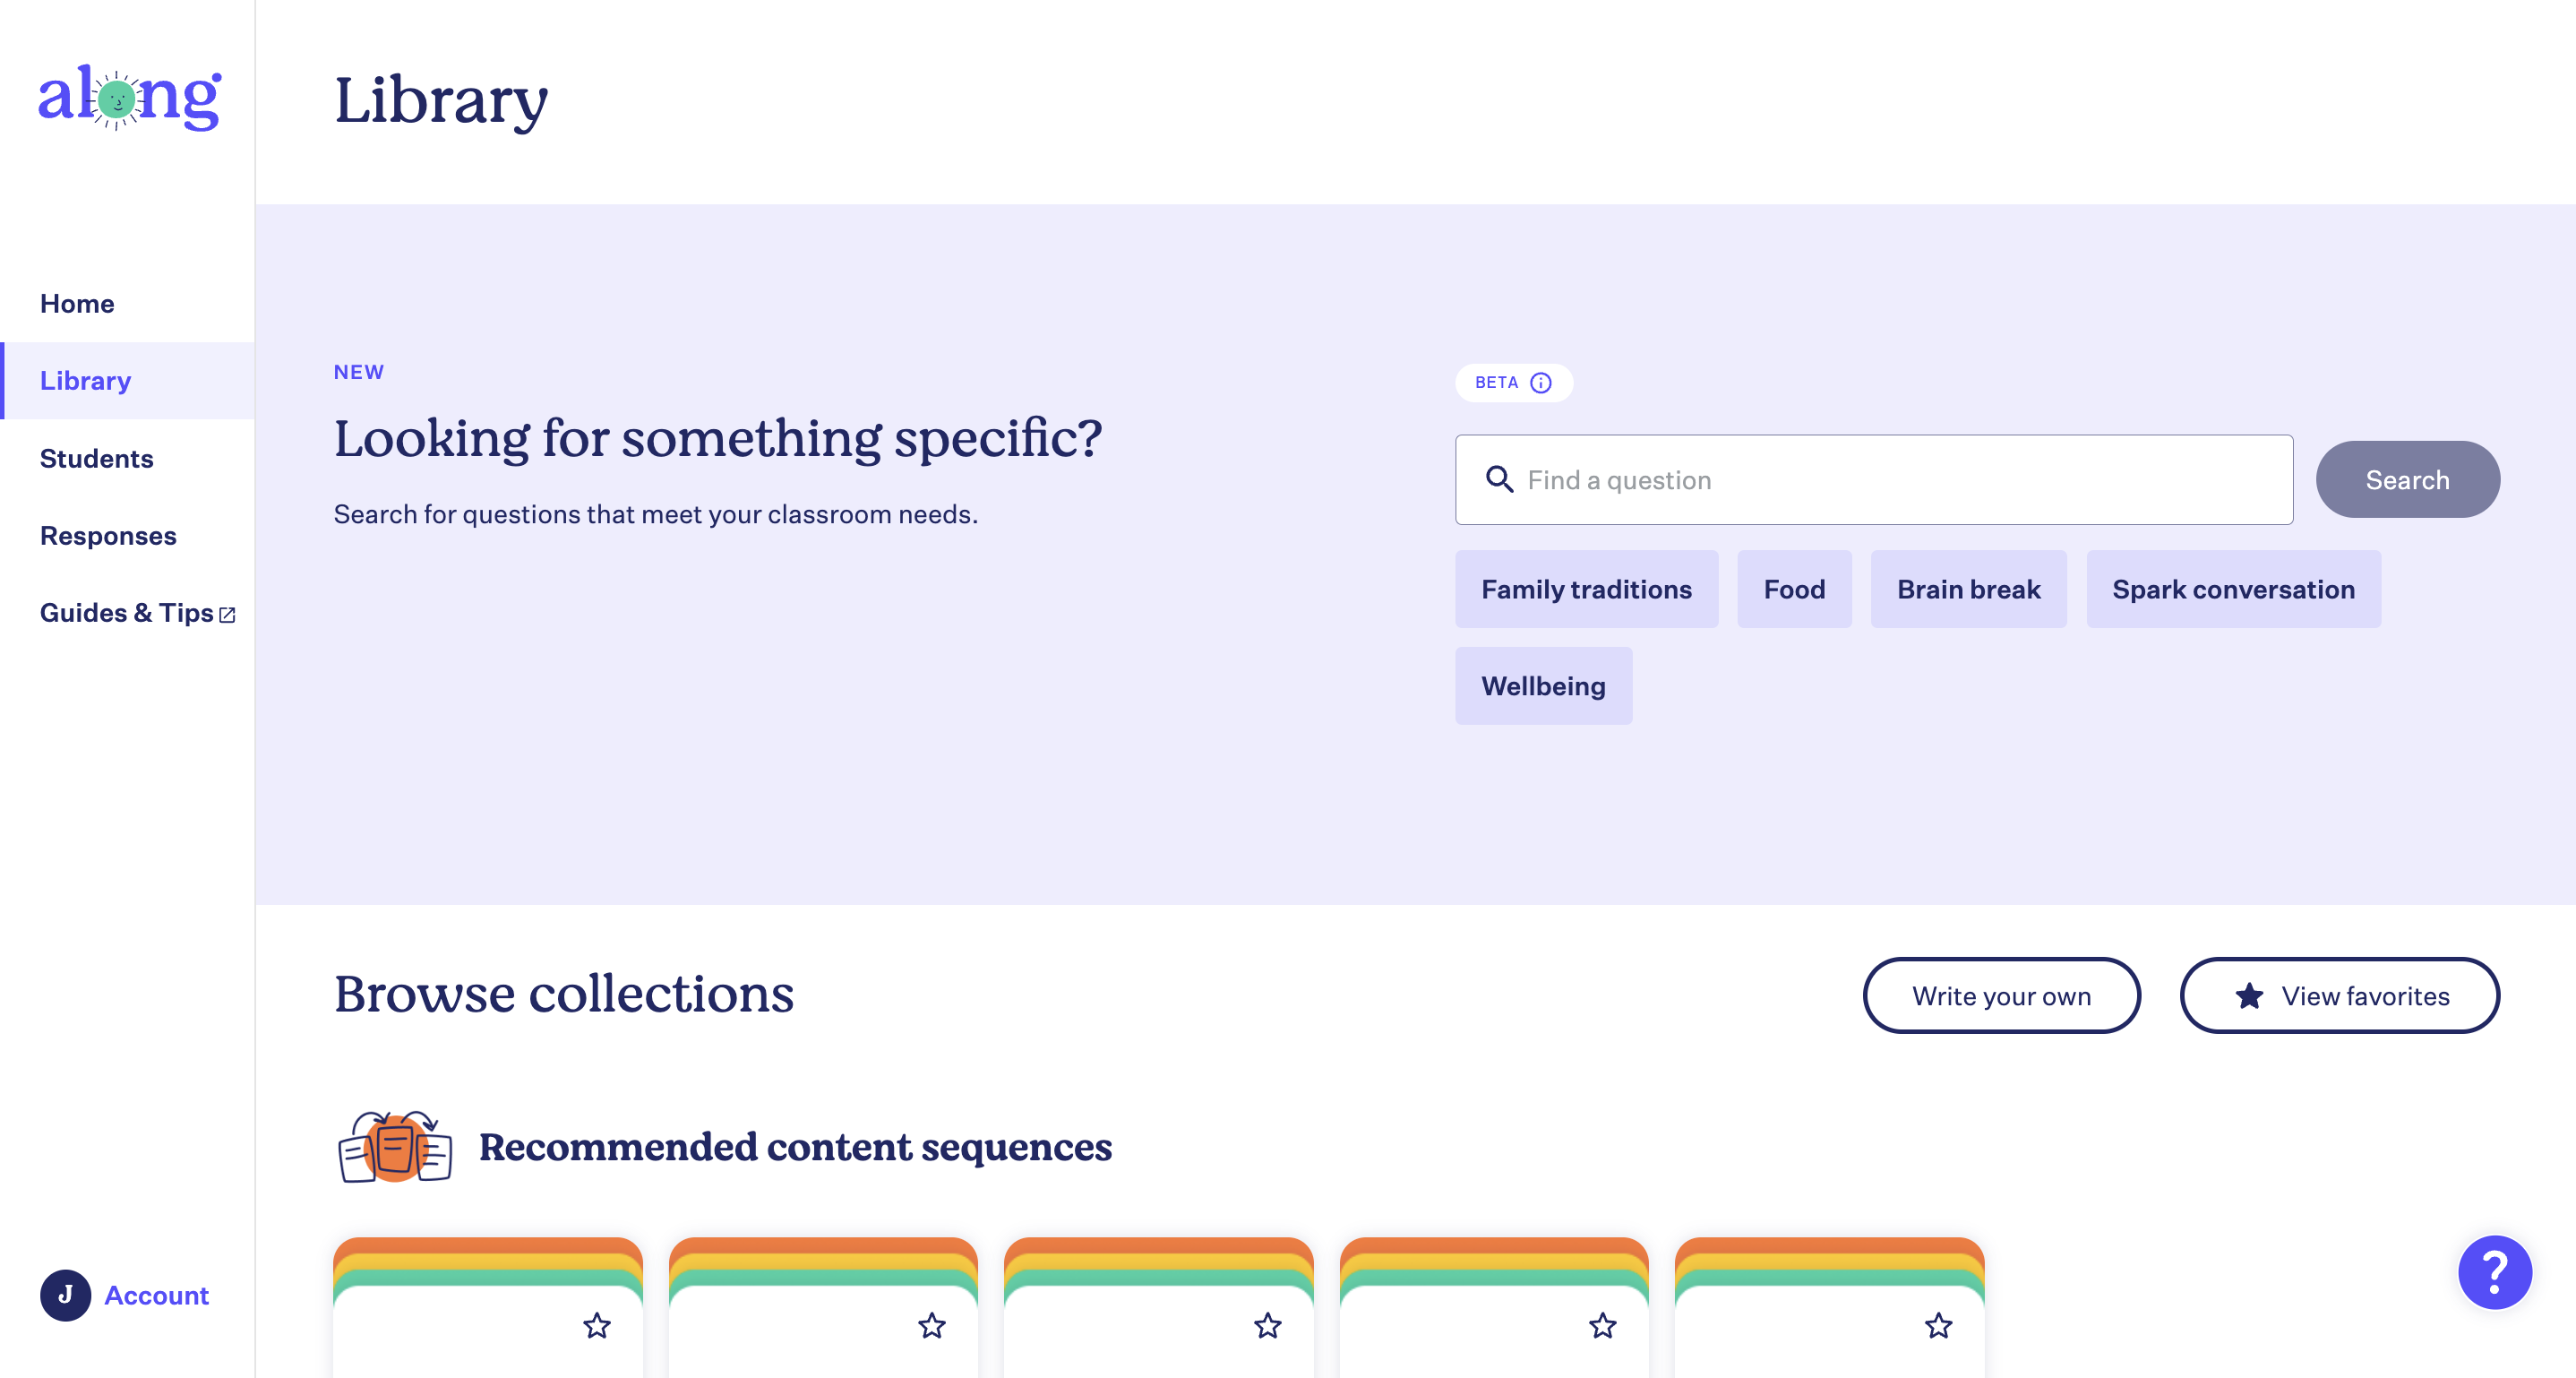Open the purple help question-mark button

click(x=2494, y=1272)
